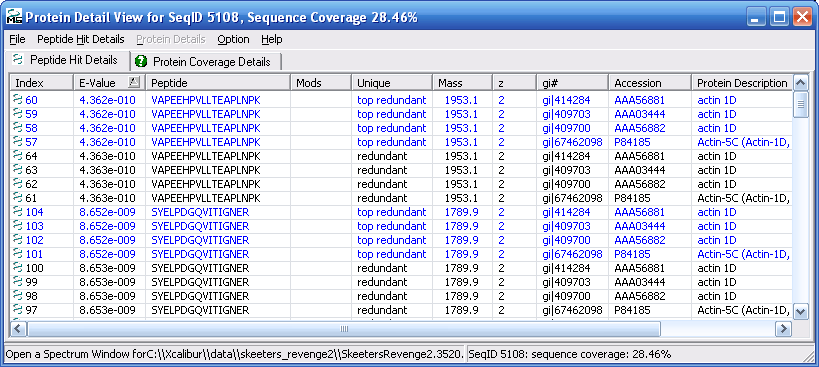819x367 pixels.
Task: Select mass 1953.1 in row 58
Action: (462, 128)
